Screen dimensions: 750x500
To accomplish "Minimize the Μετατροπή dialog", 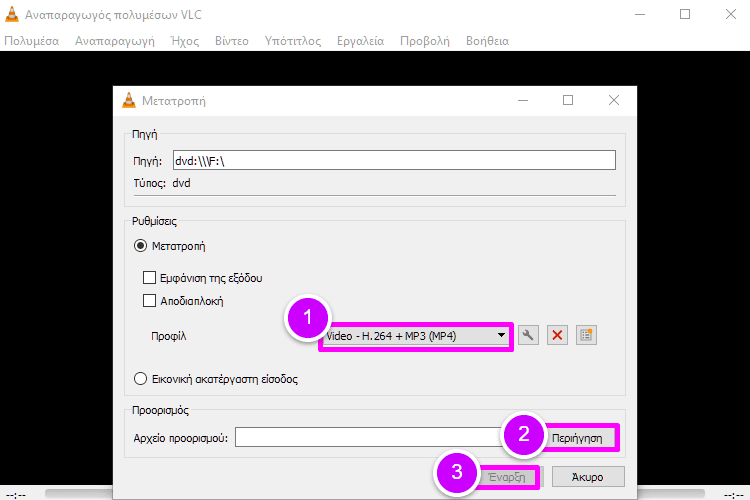I will point(523,100).
